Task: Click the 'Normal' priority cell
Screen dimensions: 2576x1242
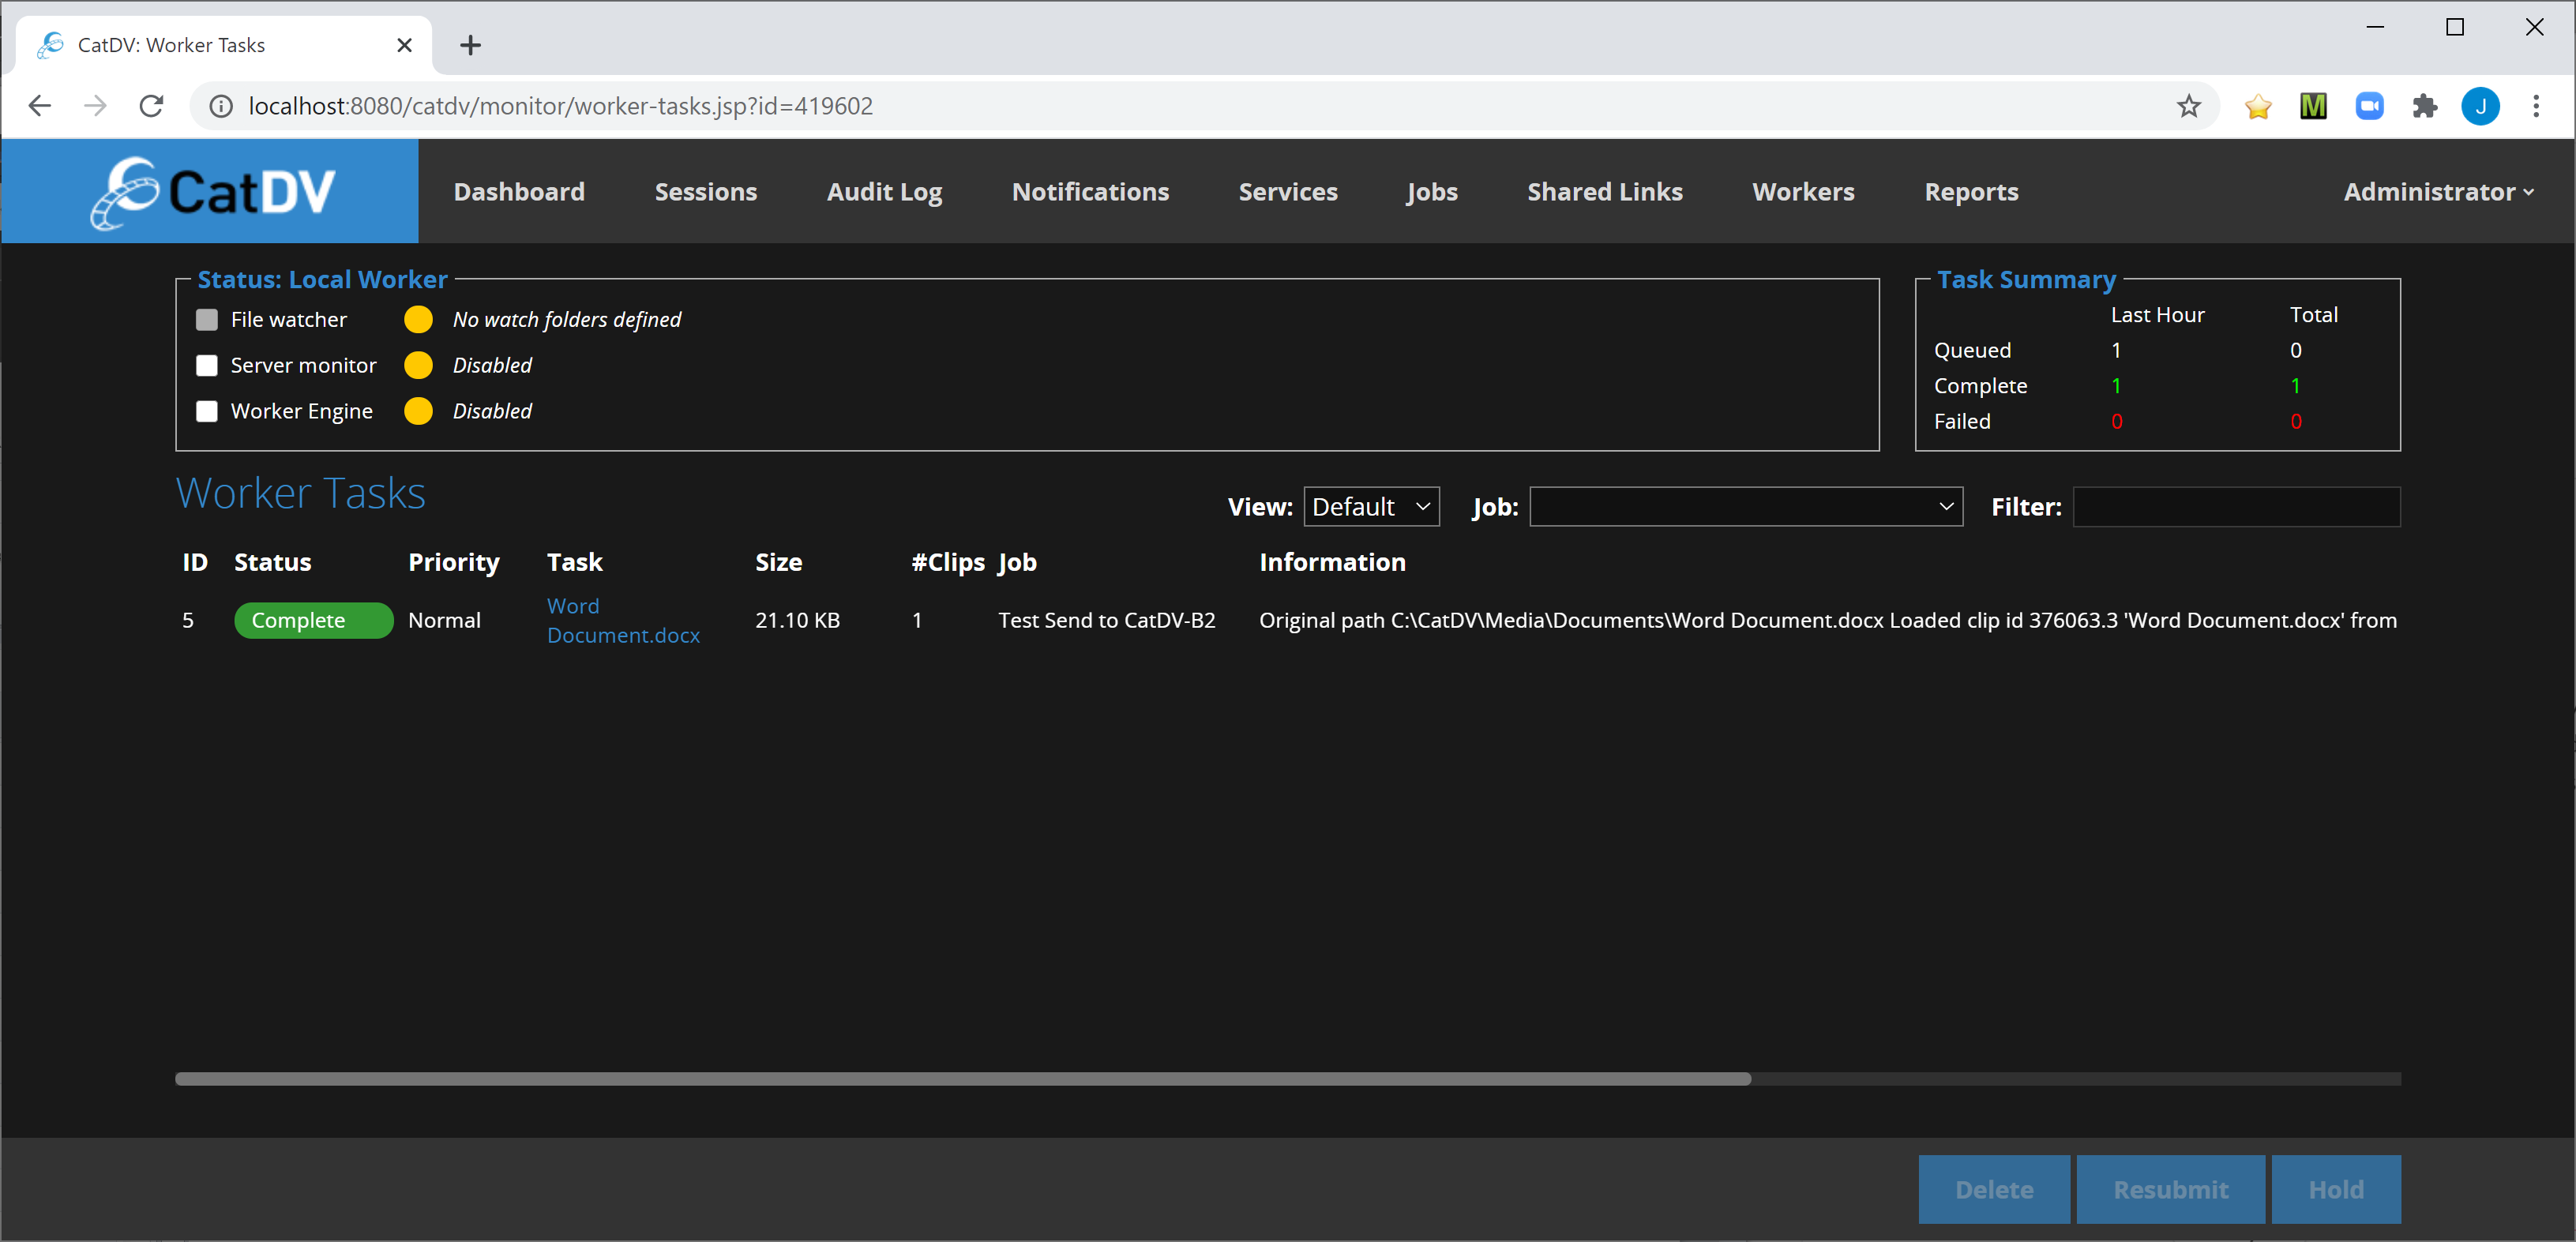Action: point(444,620)
